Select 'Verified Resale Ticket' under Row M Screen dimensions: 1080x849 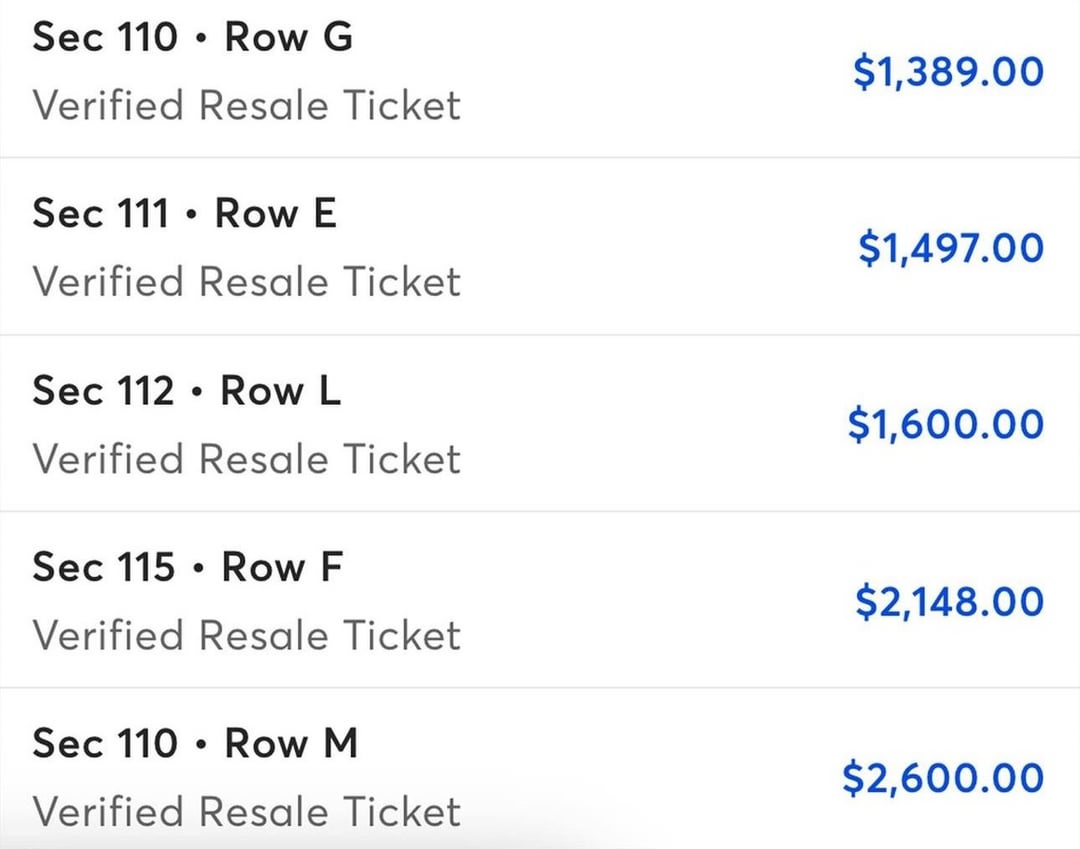246,812
